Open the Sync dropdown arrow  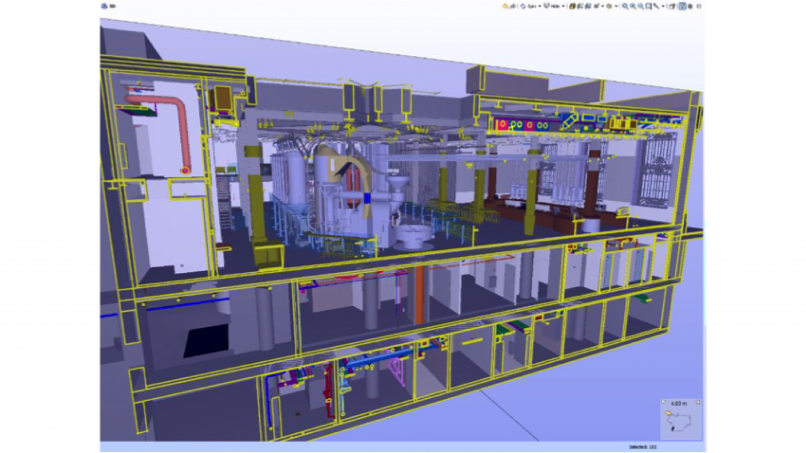(540, 6)
